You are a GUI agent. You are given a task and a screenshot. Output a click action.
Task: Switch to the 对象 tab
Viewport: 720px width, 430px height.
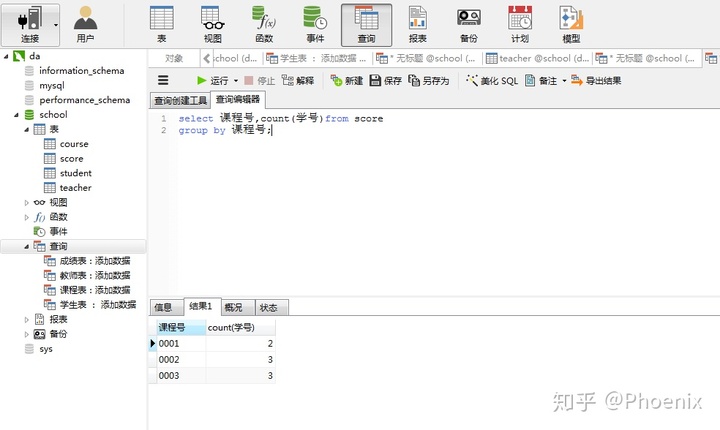tap(174, 58)
